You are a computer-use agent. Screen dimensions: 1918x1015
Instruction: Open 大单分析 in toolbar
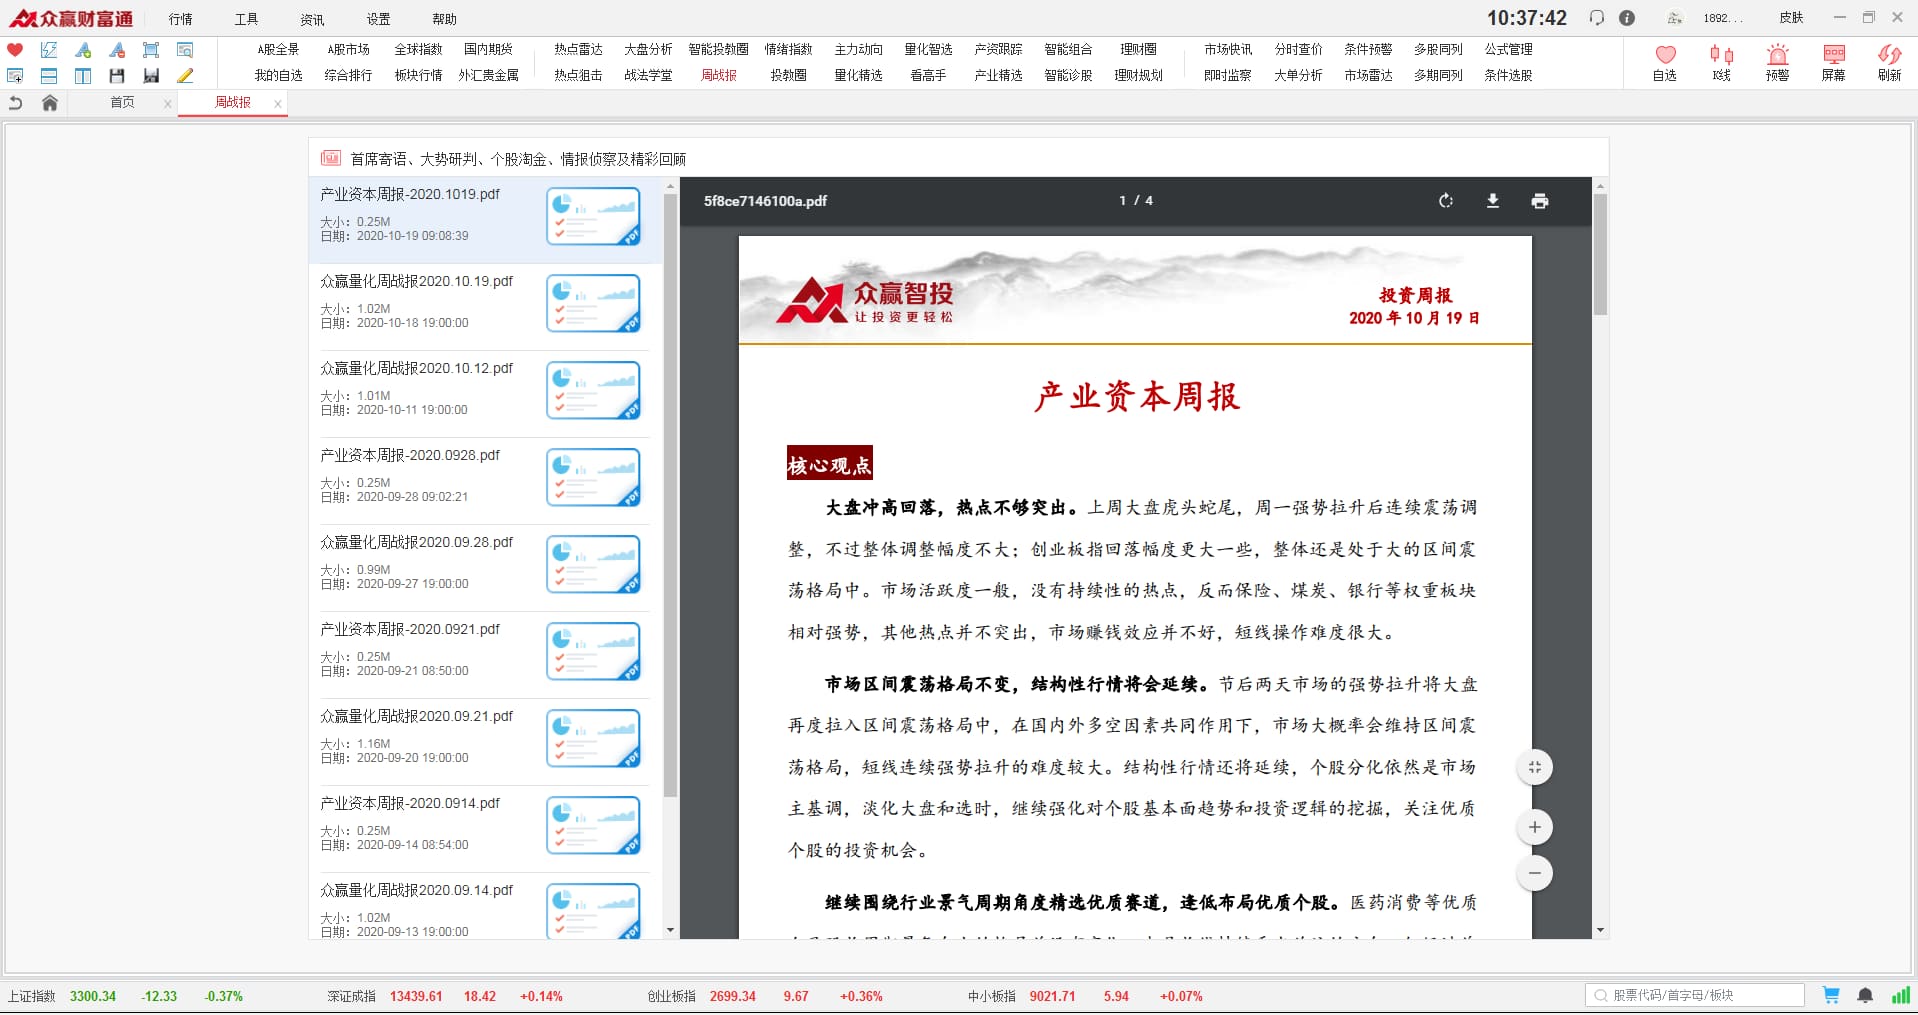pos(1298,76)
